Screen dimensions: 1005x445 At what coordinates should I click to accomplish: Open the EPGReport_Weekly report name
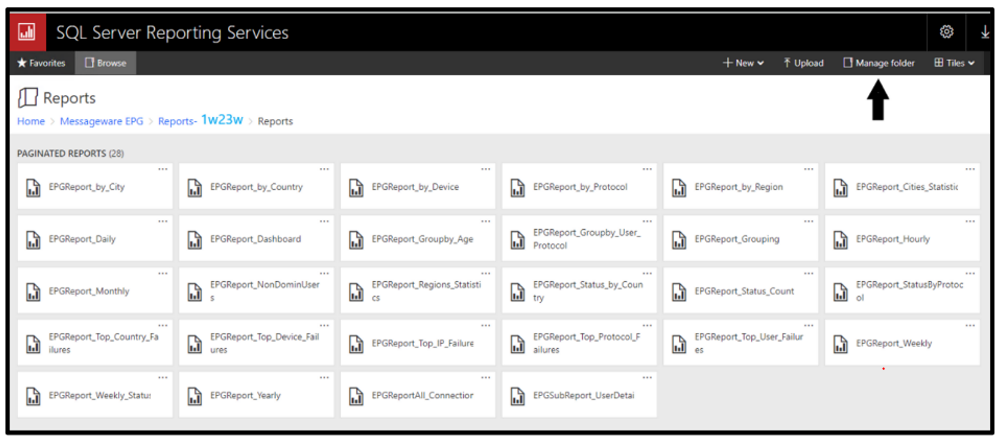click(893, 344)
